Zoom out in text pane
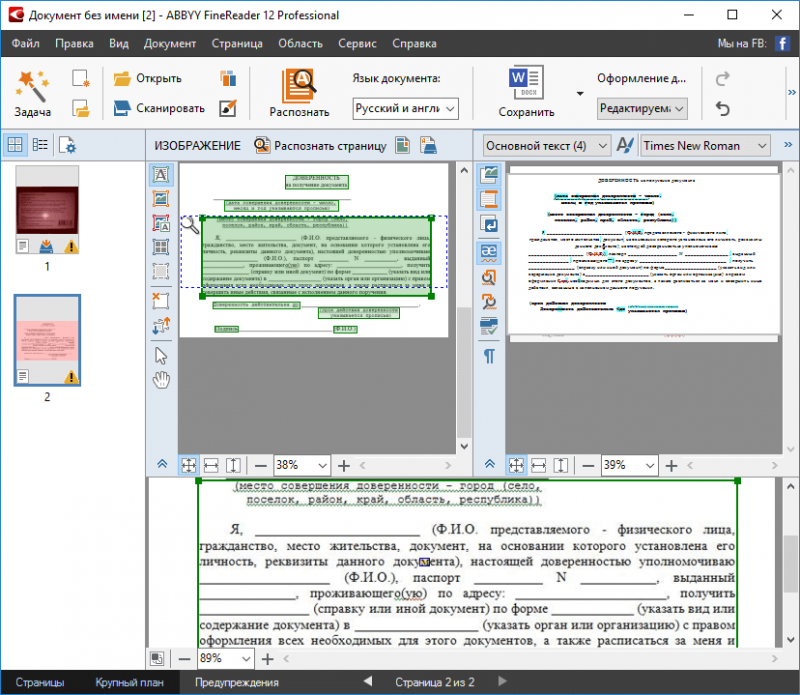Screen dimensions: 800x695 [x=588, y=466]
